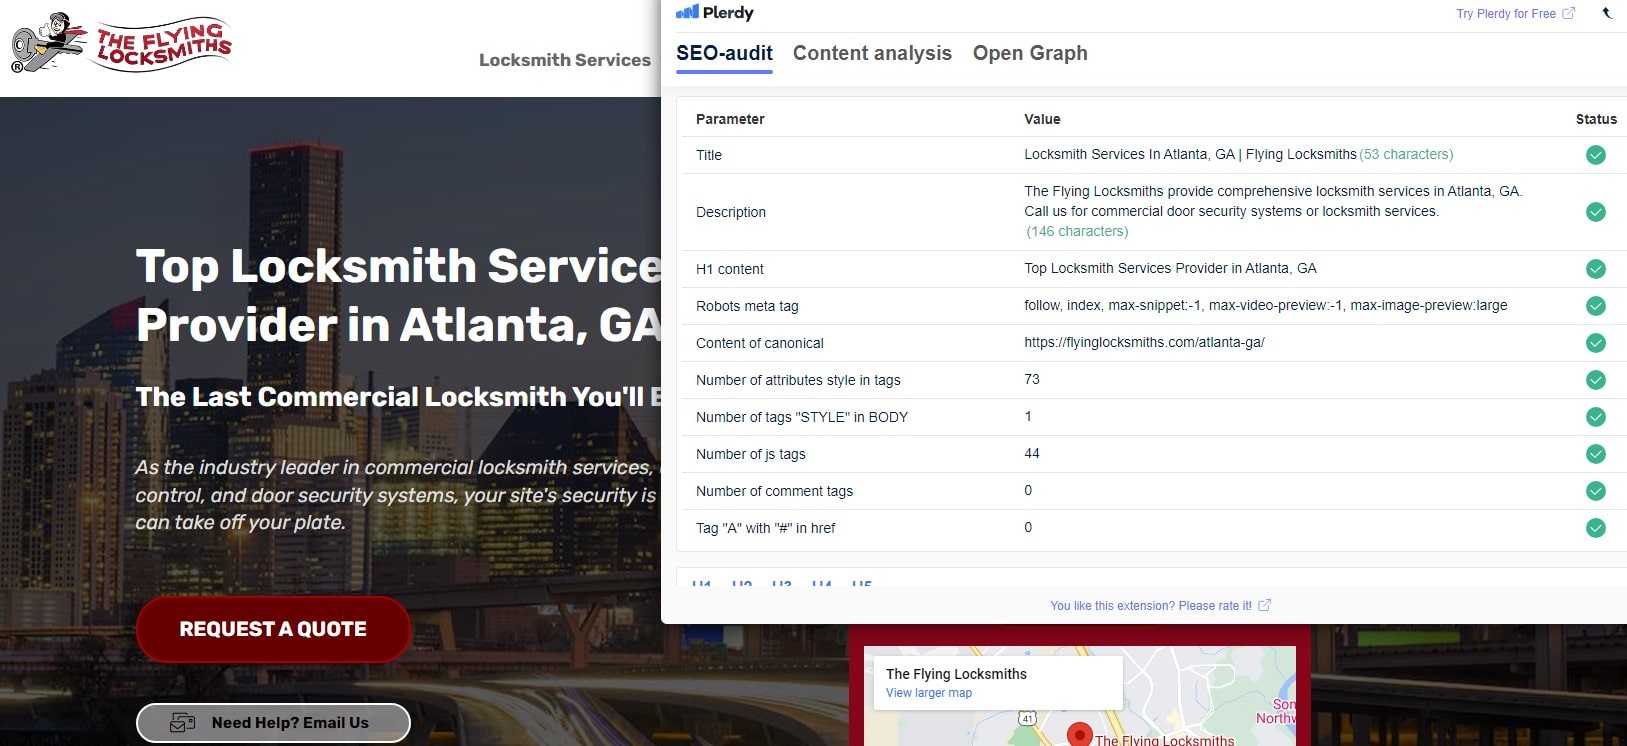Screen dimensions: 1627x746
Task: Open the Content analysis tab
Action: [x=872, y=53]
